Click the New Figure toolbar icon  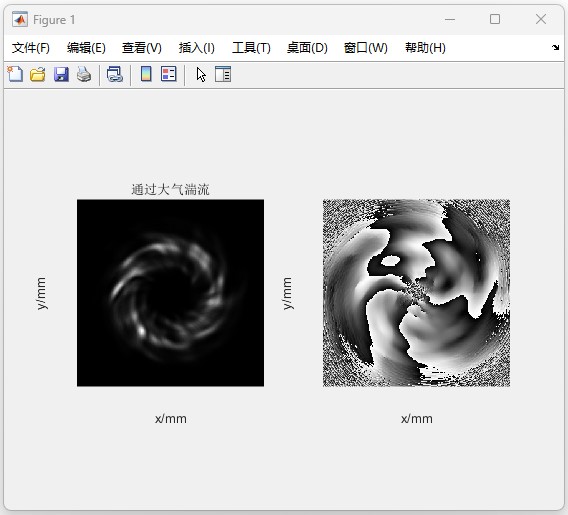click(x=15, y=74)
